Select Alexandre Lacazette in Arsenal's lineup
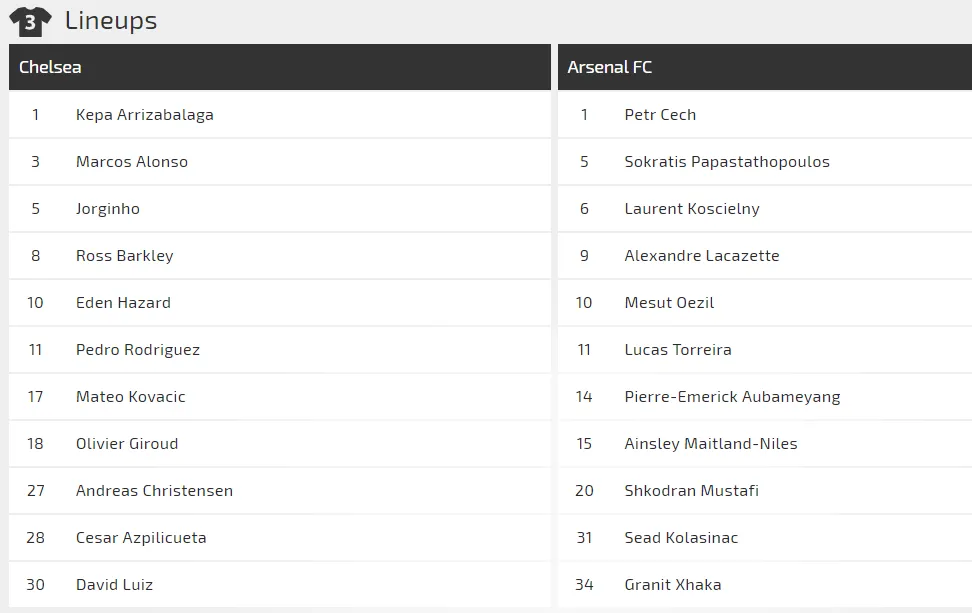Screen dimensions: 972x613 click(x=701, y=256)
